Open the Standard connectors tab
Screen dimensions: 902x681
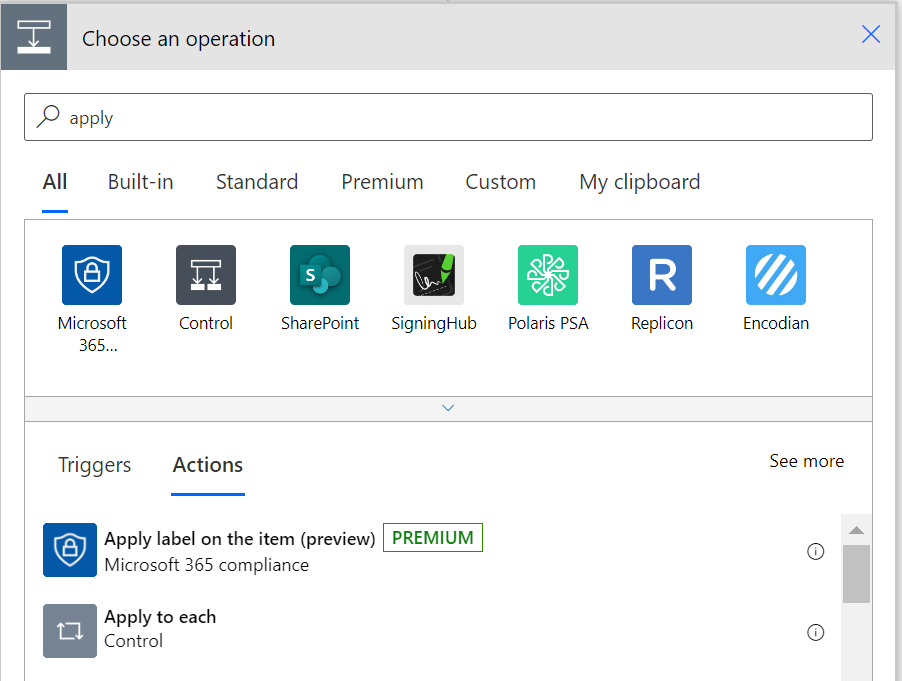pos(257,182)
